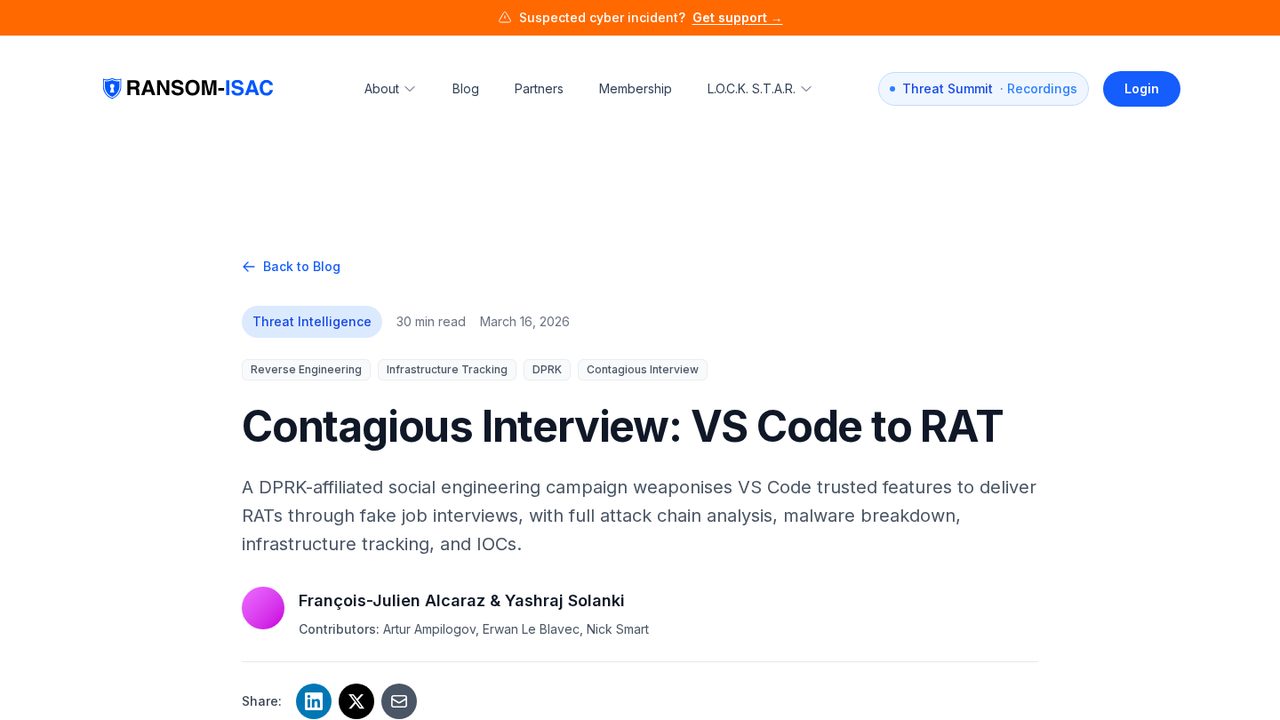The height and width of the screenshot is (720, 1280).
Task: Click the article title Contagious Interview heading
Action: (x=622, y=427)
